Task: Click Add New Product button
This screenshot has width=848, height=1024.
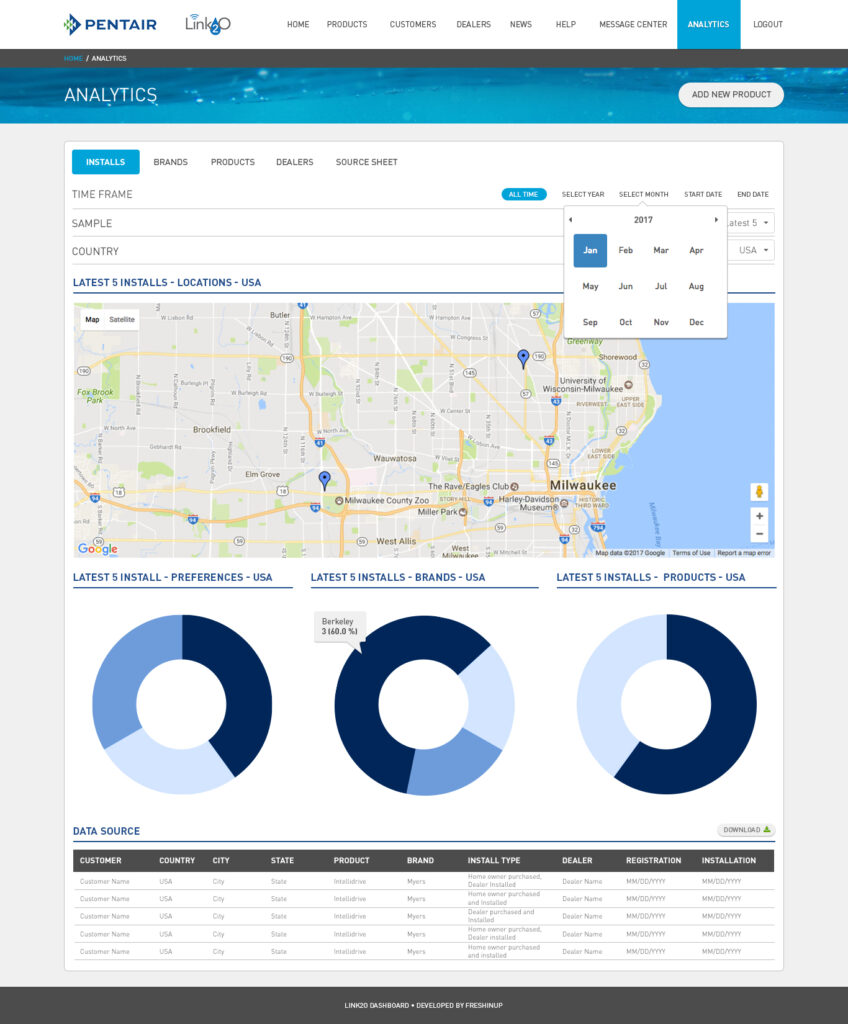Action: pos(731,95)
